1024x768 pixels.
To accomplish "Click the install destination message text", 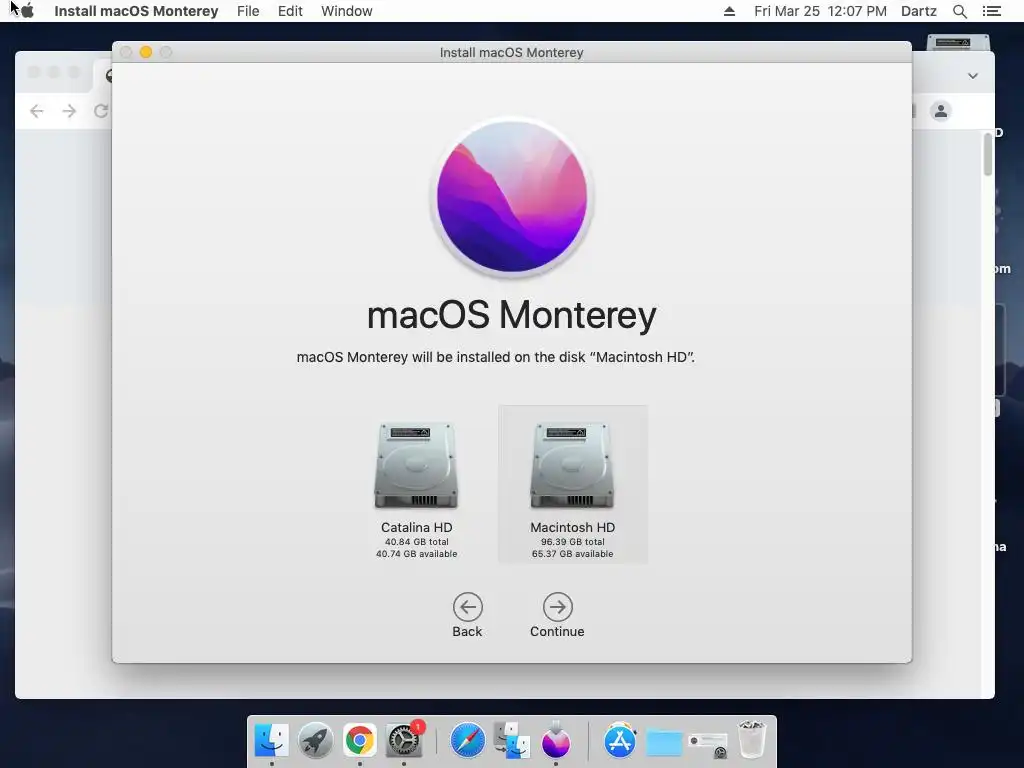I will point(496,357).
